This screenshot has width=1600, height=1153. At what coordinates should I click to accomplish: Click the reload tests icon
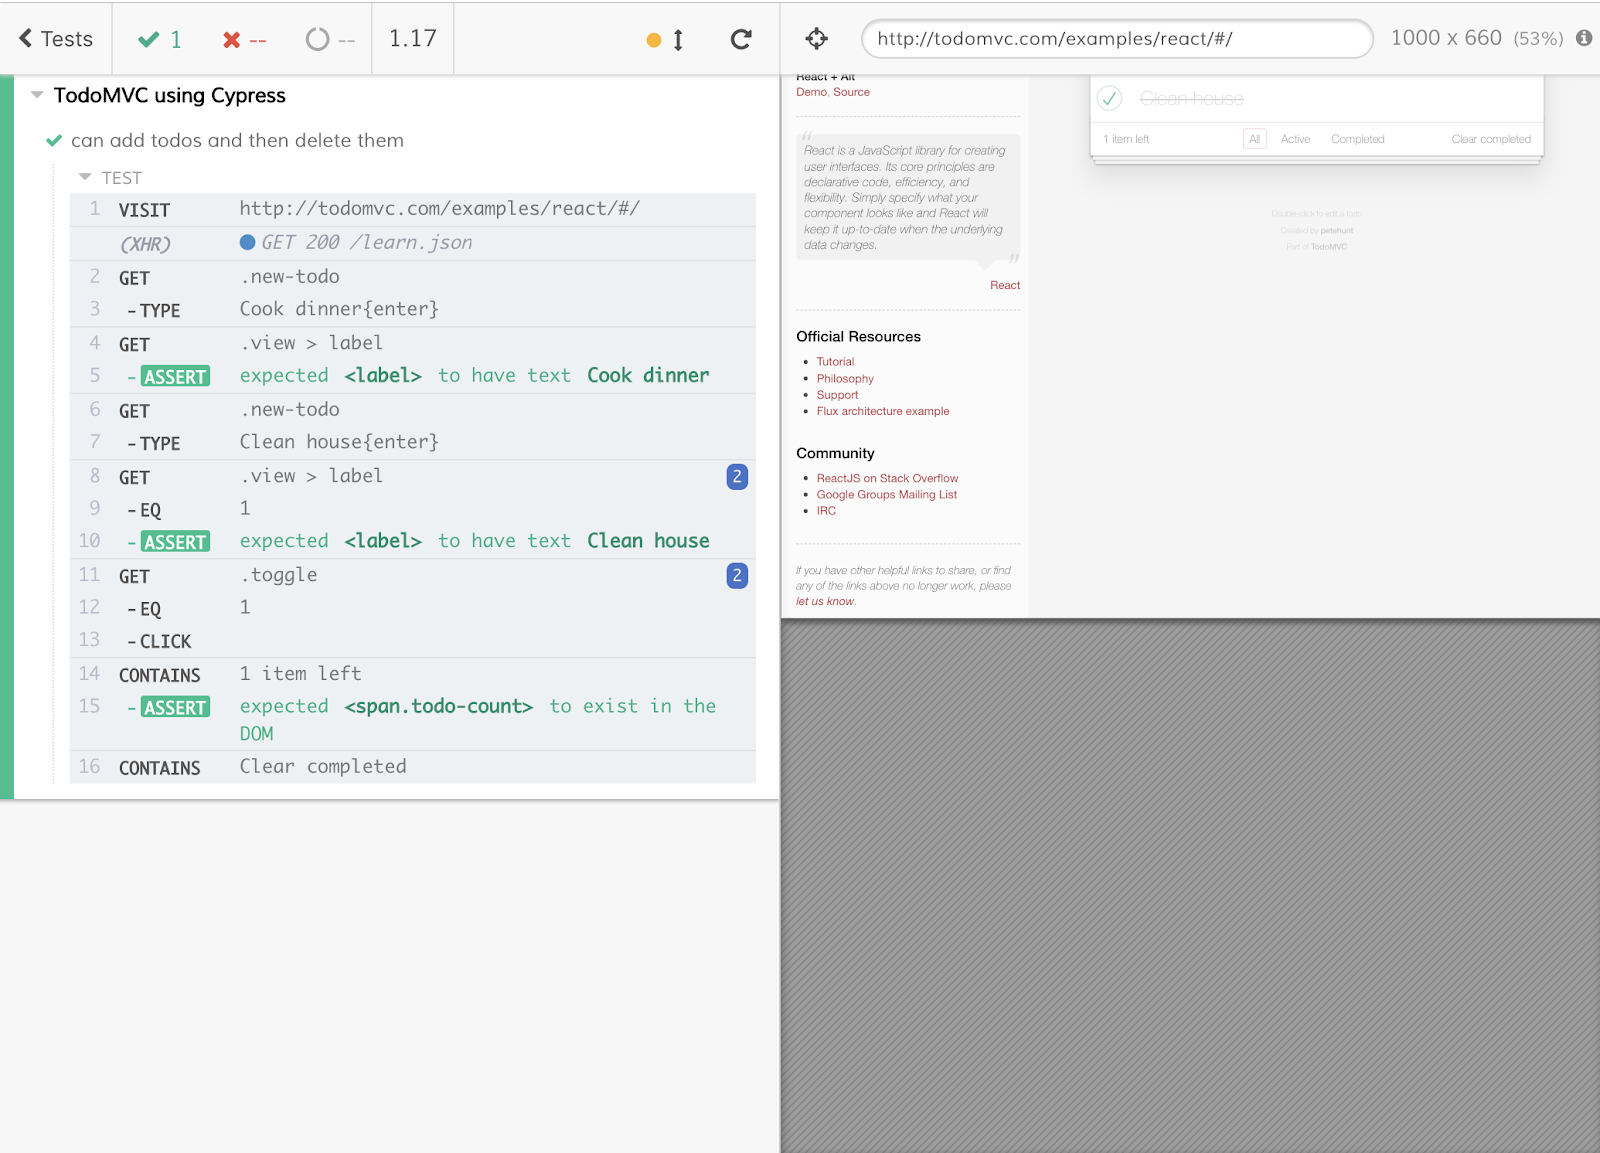740,39
